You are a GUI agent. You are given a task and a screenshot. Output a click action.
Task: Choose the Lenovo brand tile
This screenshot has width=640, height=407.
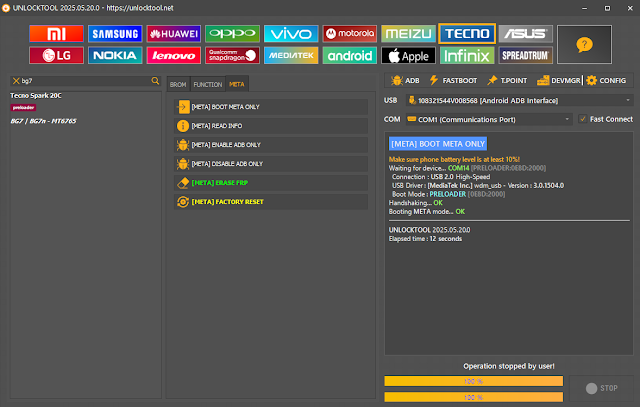click(x=174, y=55)
